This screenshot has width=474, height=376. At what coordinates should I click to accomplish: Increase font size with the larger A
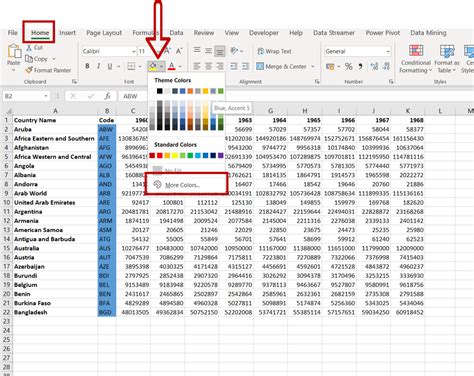pos(168,51)
